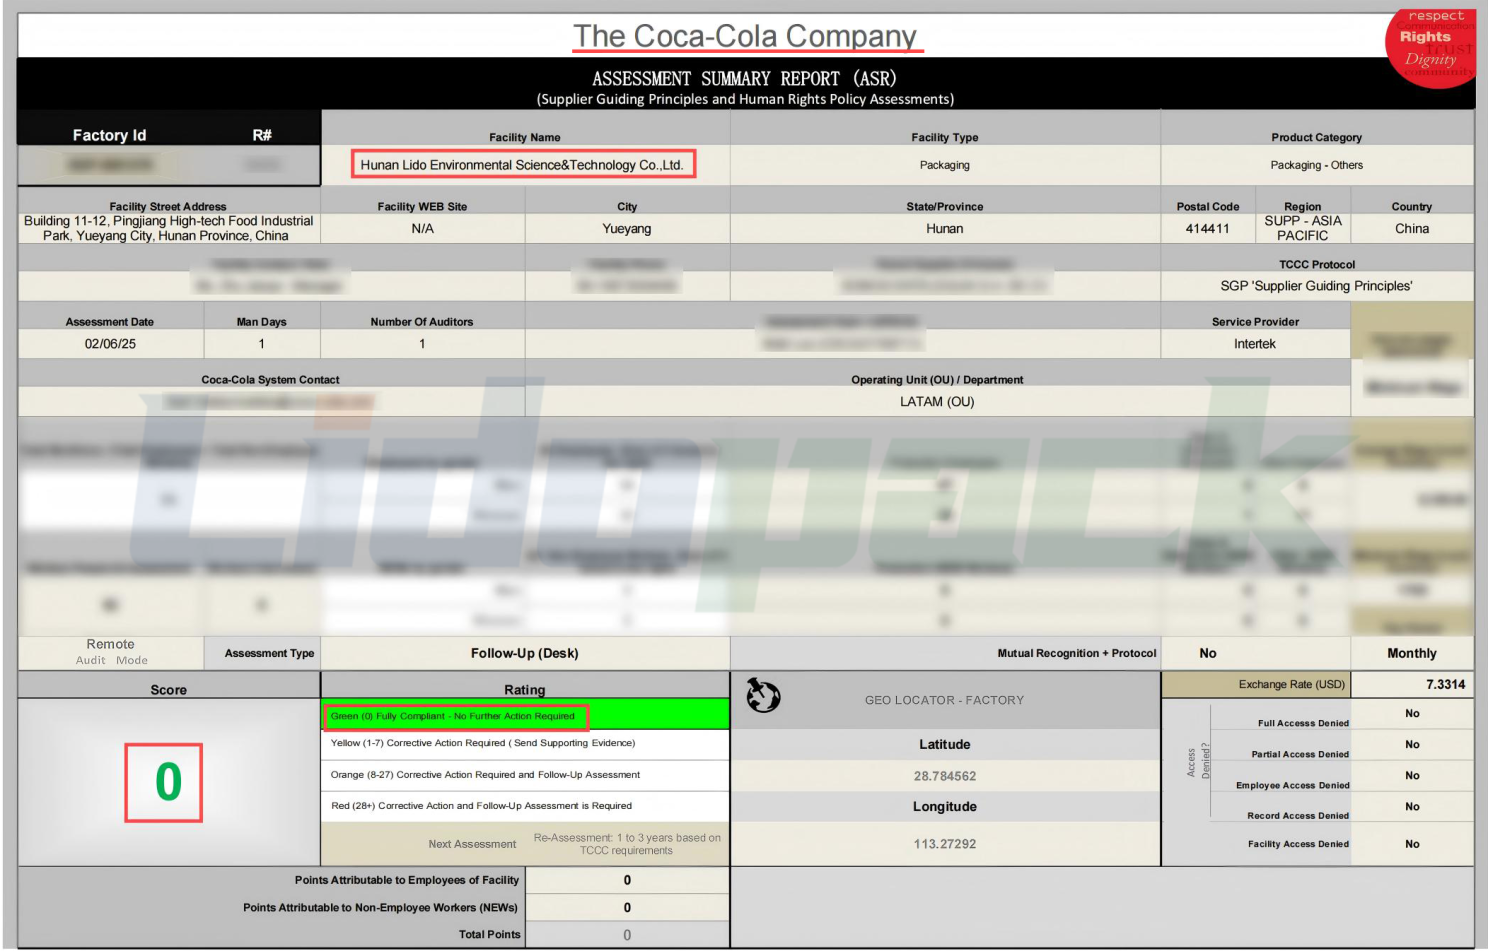Click the 'Factory Id' header

[x=109, y=135]
